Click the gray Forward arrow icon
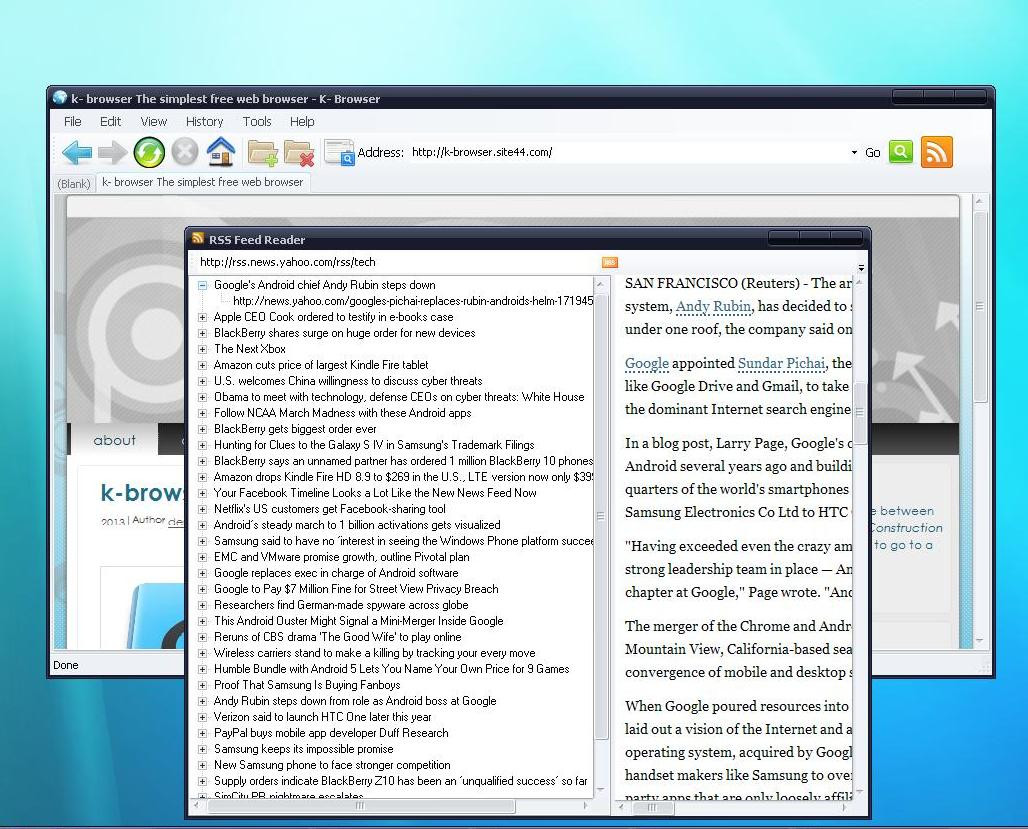The height and width of the screenshot is (829, 1028). (x=112, y=152)
